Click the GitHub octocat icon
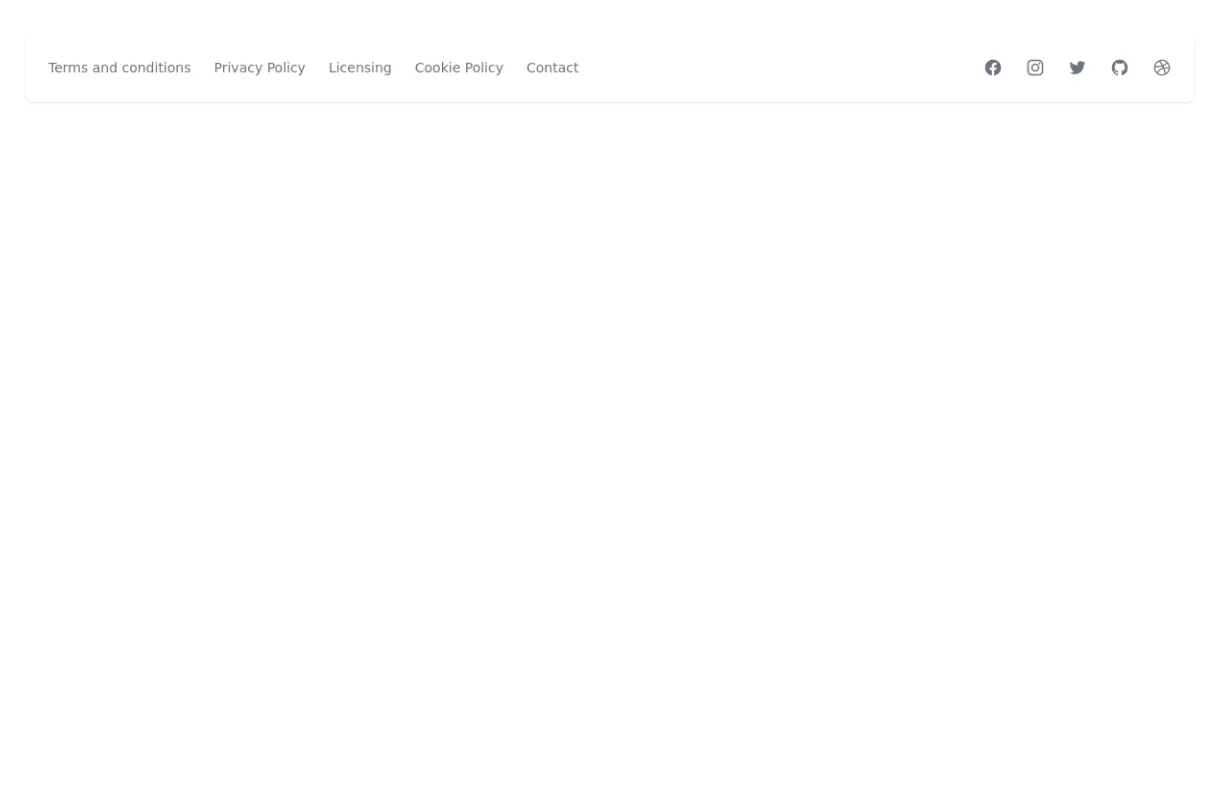The image size is (1220, 788). click(1119, 67)
